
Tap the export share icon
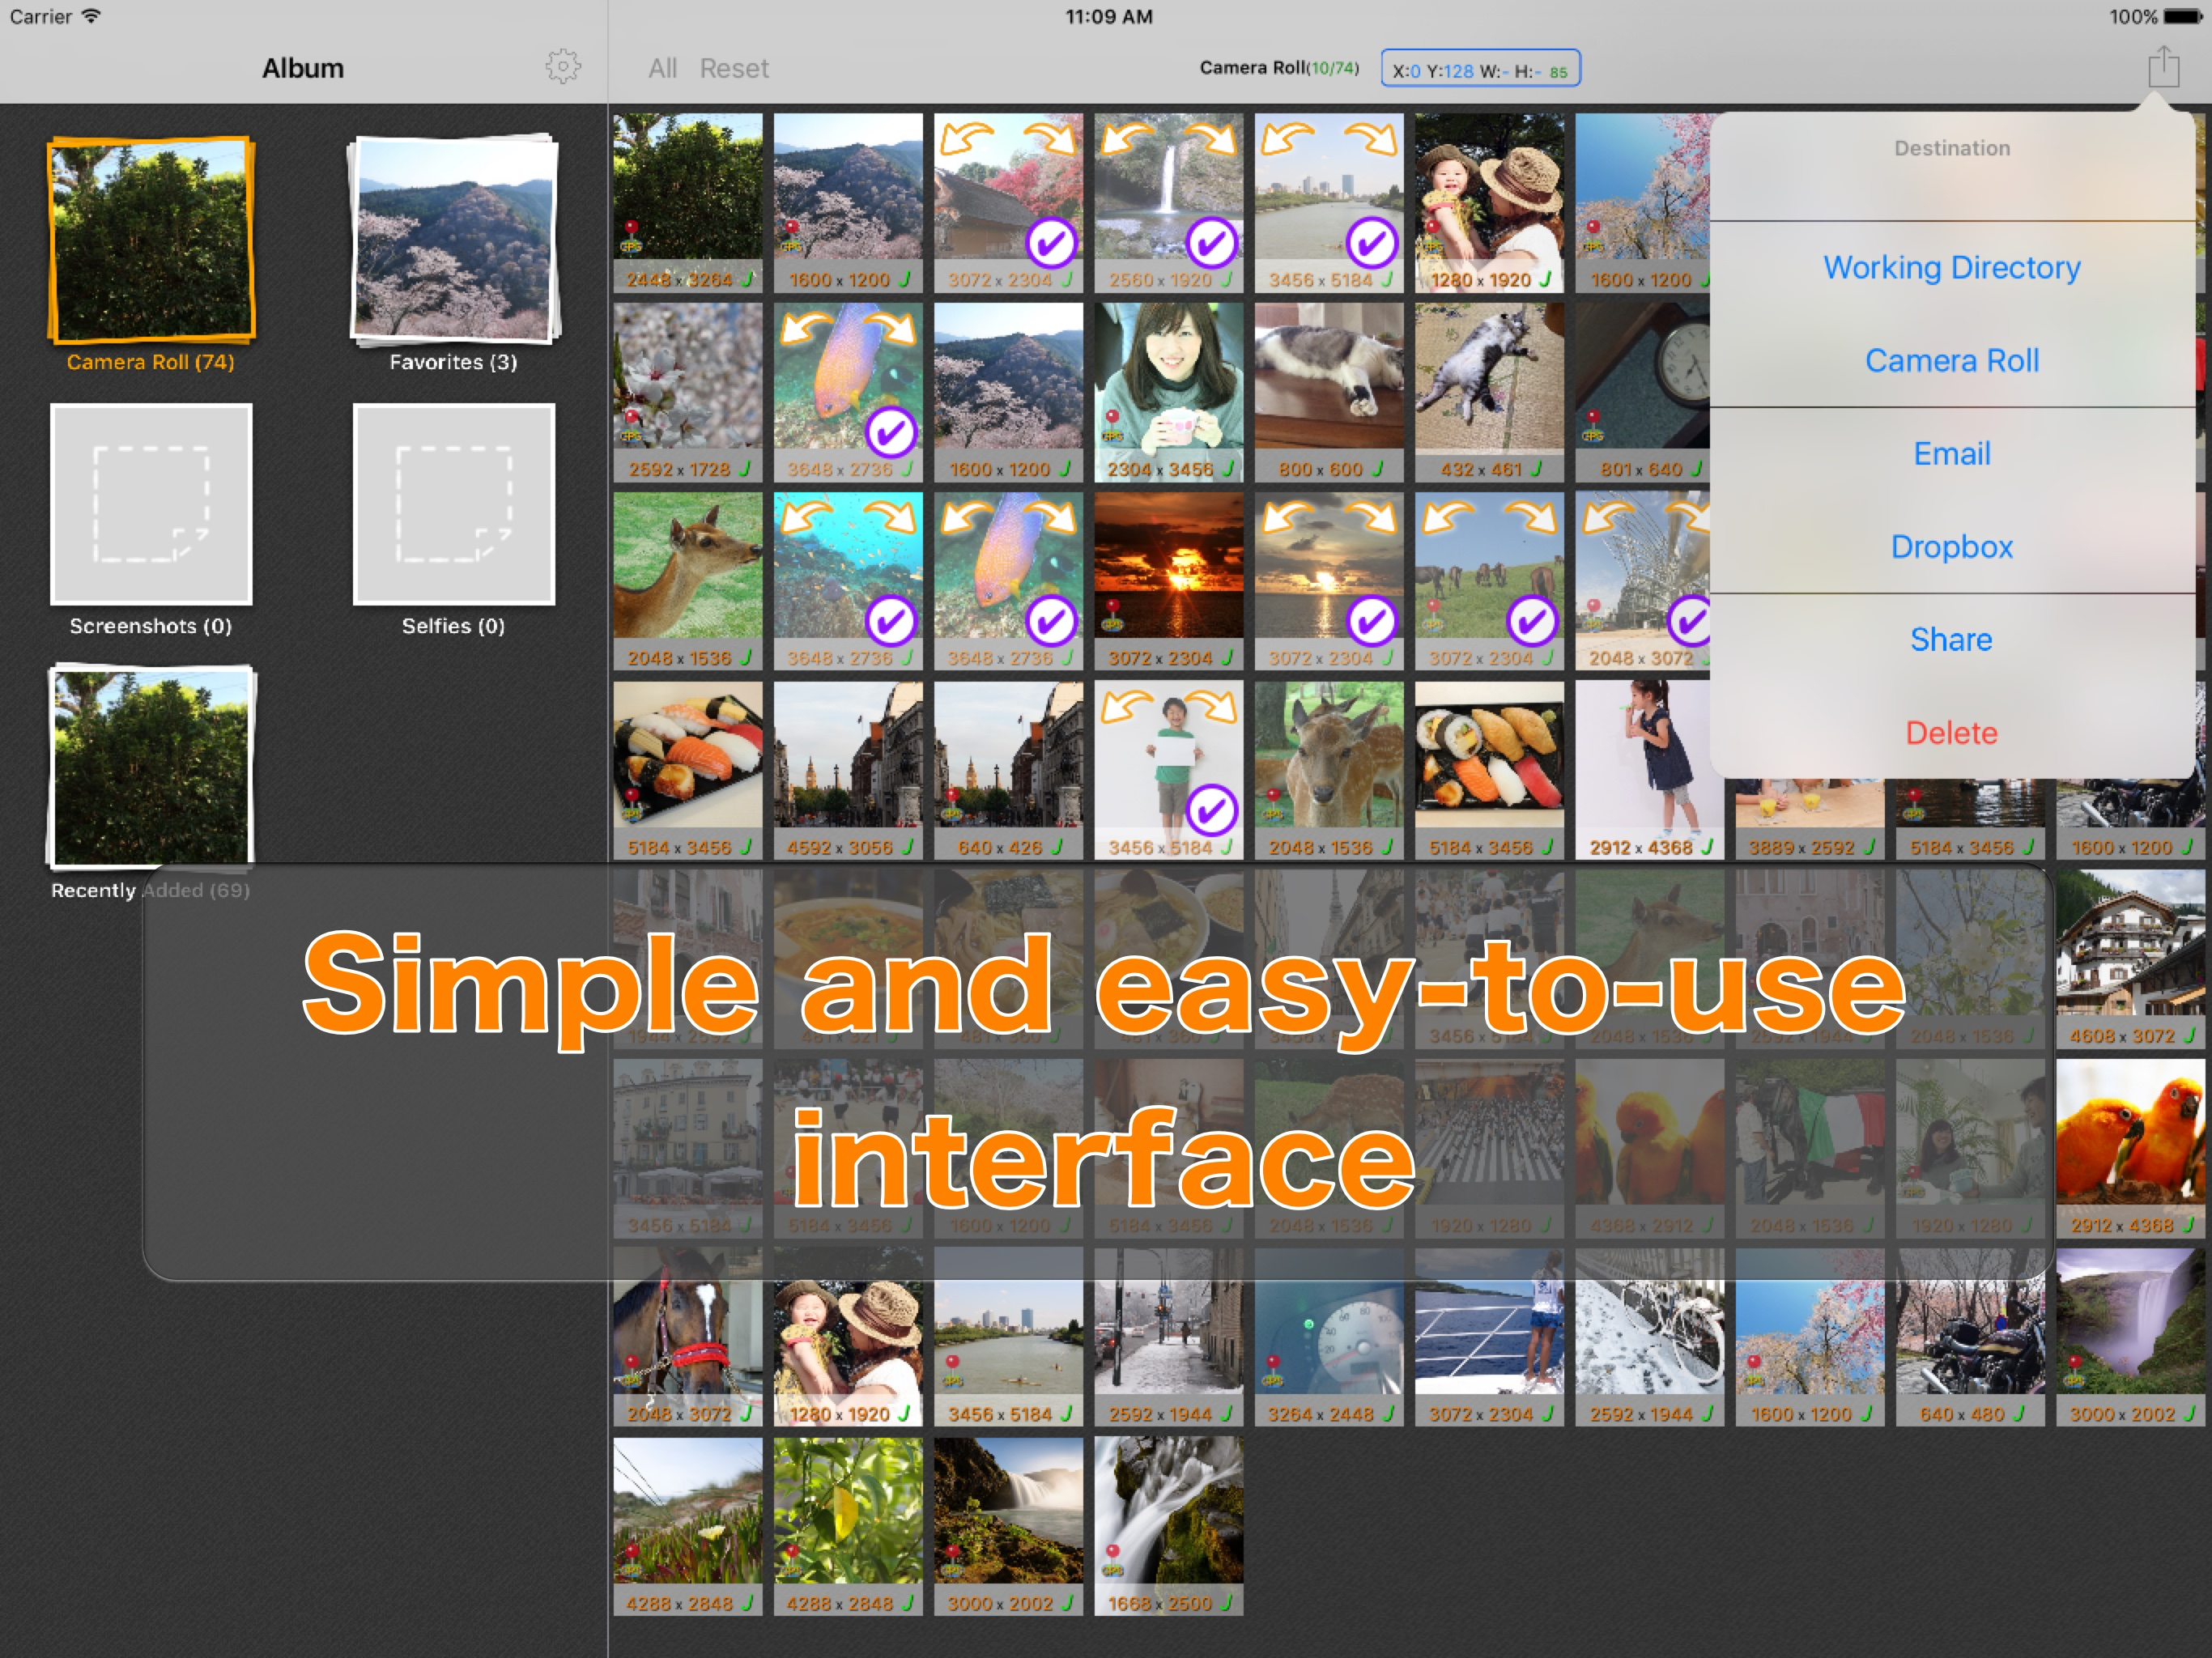2163,67
